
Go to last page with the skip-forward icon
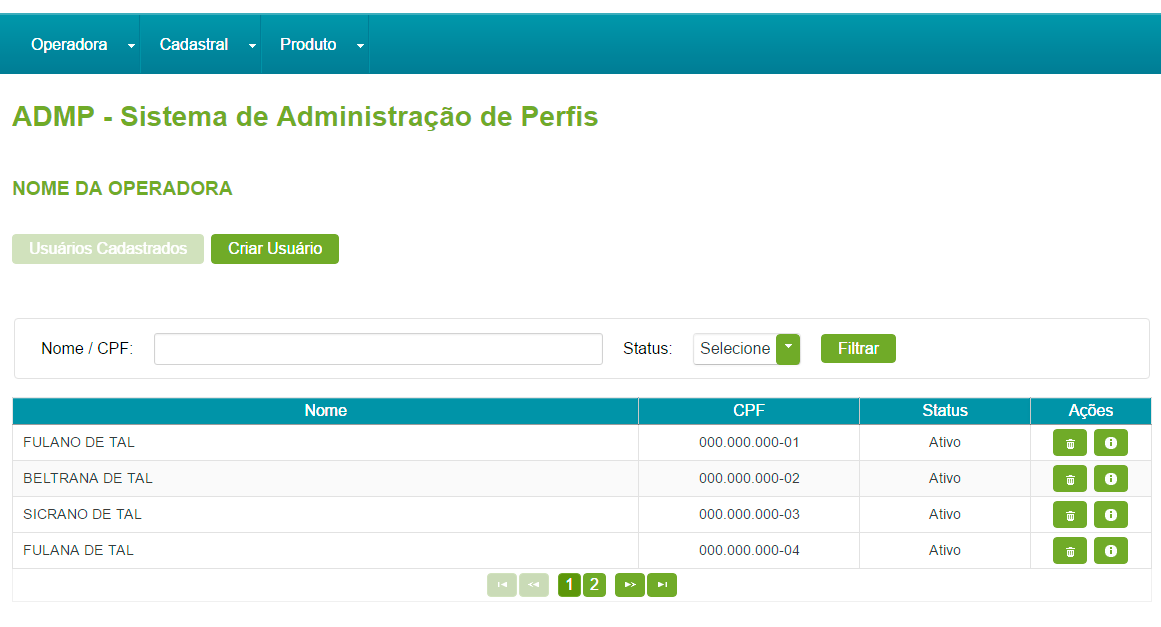pos(662,584)
